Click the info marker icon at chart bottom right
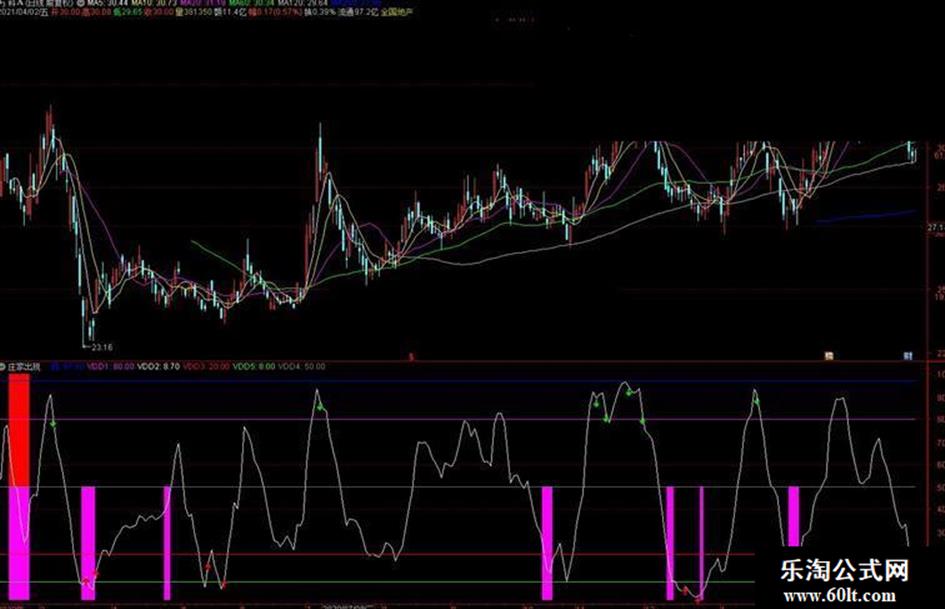This screenshot has width=945, height=609. click(908, 356)
